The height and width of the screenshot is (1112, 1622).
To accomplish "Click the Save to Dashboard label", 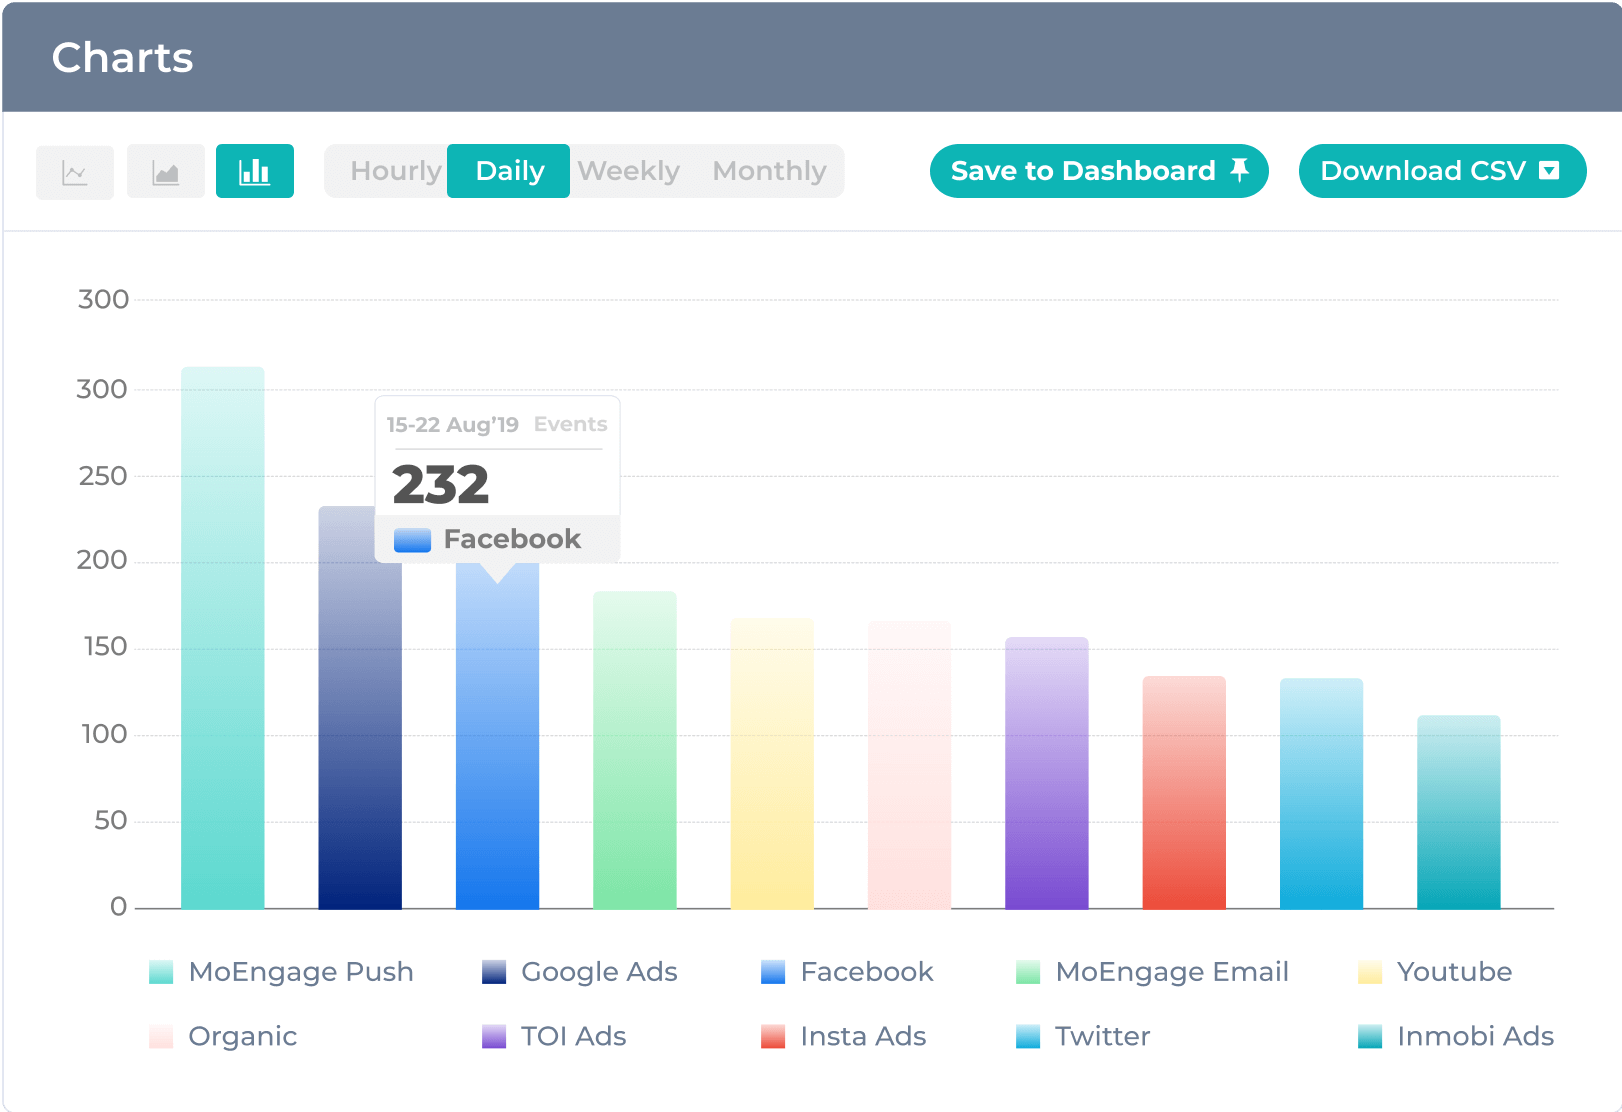I will 1083,171.
